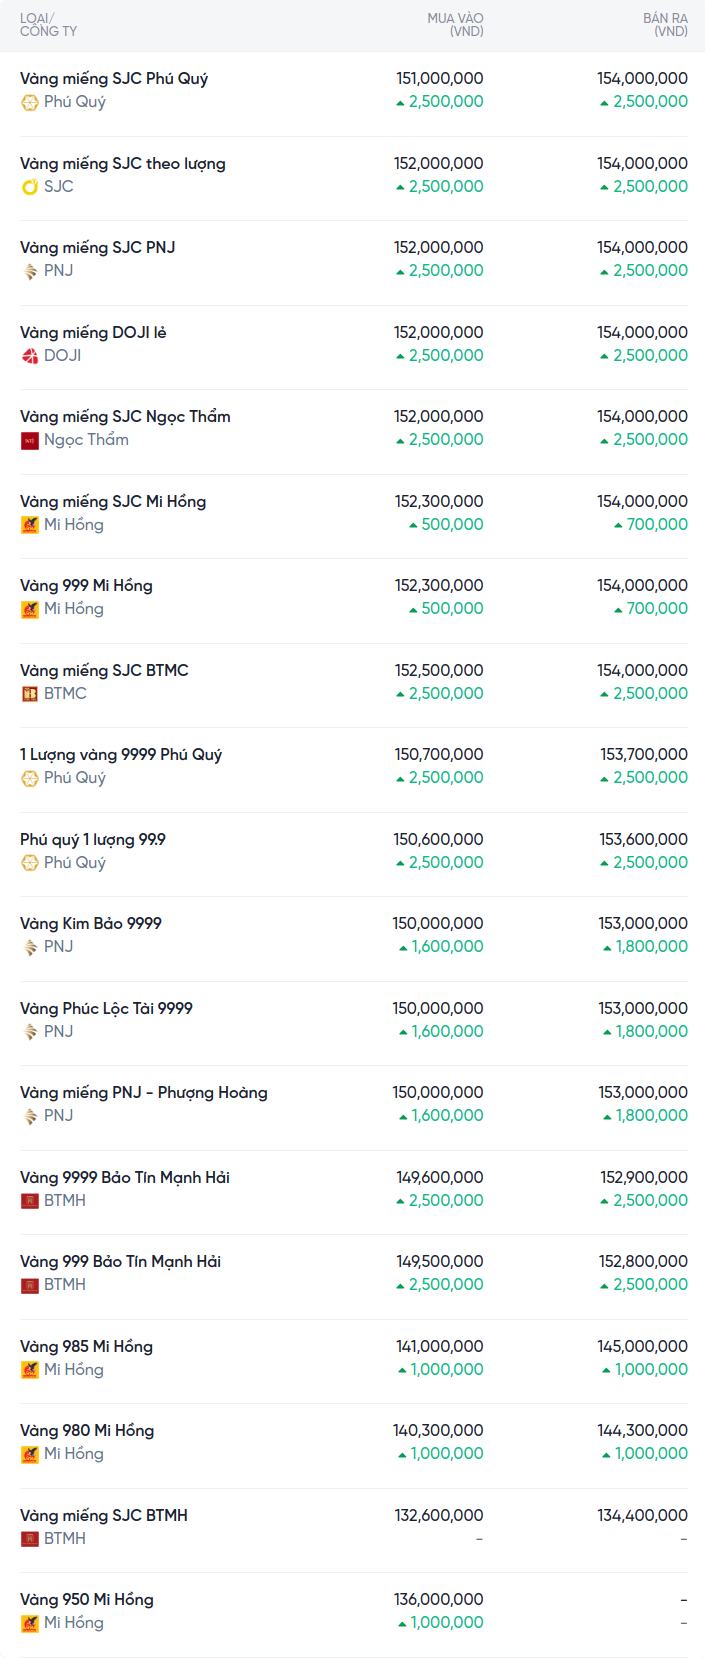The width and height of the screenshot is (705, 1658).
Task: Click the Phú Quý logo under Phú quý 1 lượng 99.9
Action: point(30,863)
